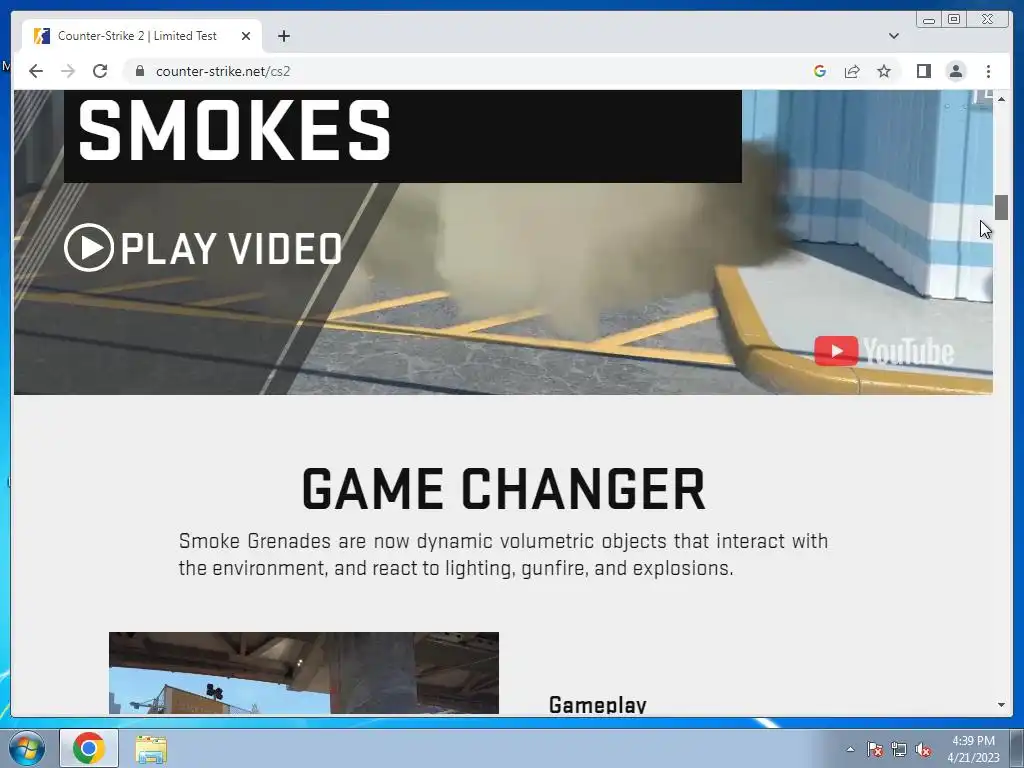Click the scroll up arrow
1024x768 pixels.
pos(1001,99)
